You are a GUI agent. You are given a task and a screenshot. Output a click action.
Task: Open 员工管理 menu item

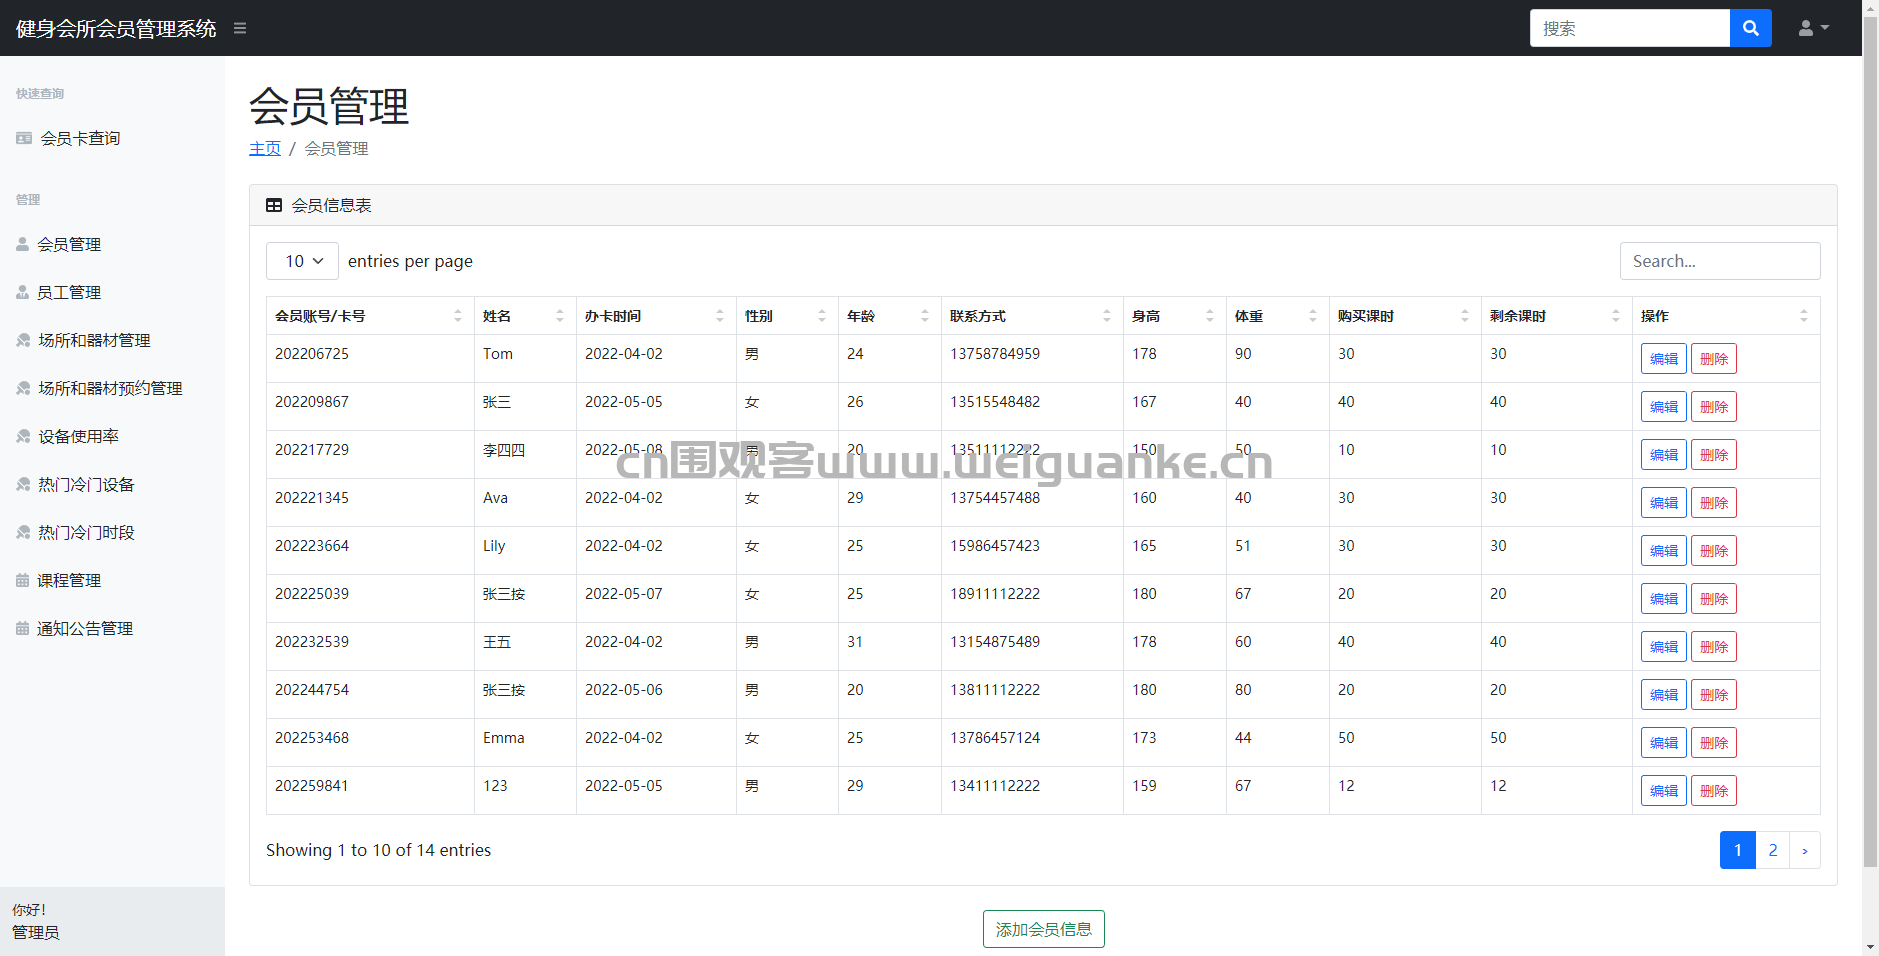click(69, 292)
